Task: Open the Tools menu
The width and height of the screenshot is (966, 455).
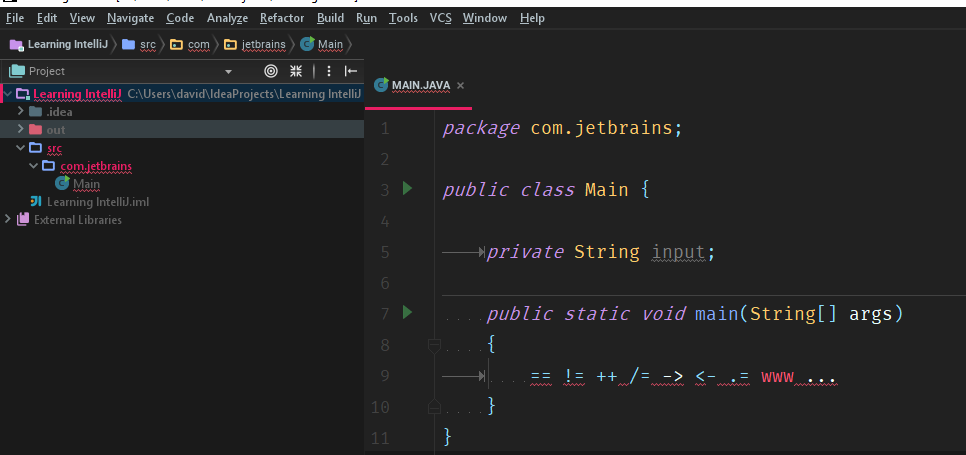Action: click(x=404, y=18)
